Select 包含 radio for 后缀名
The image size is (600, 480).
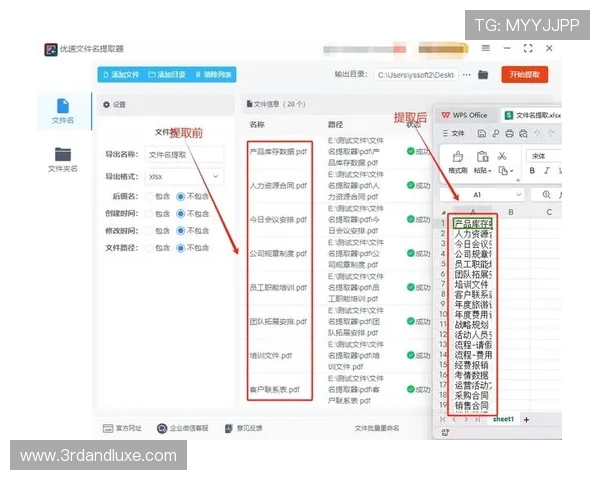click(149, 196)
